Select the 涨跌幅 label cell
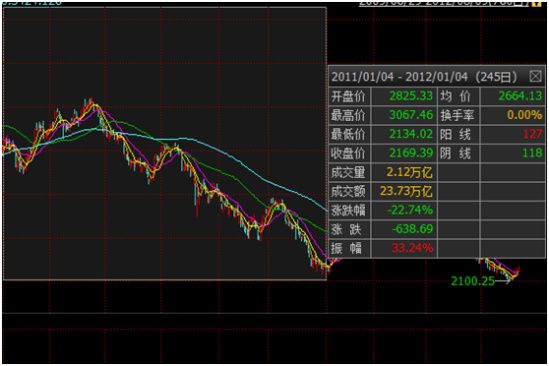 tap(348, 210)
